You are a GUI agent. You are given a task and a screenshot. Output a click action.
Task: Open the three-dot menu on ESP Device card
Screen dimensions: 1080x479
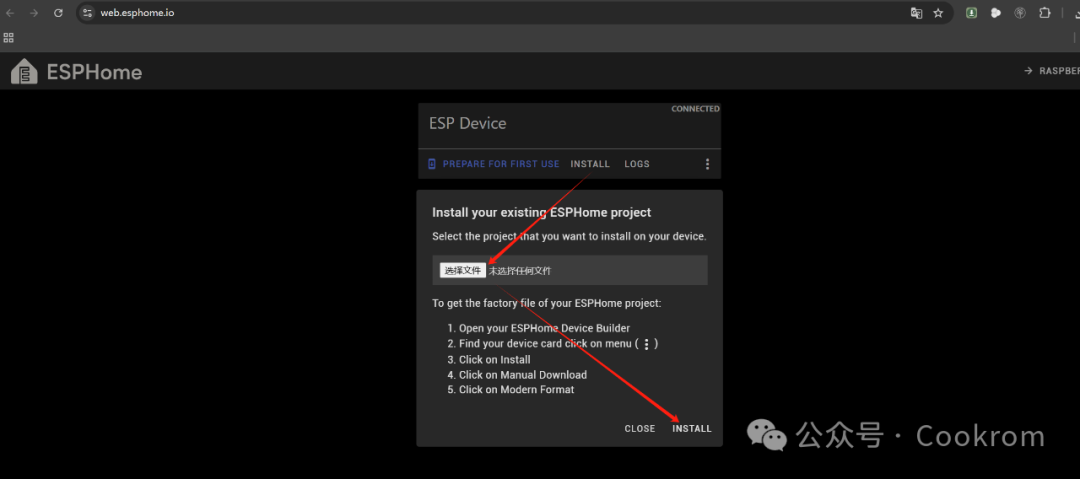[707, 164]
